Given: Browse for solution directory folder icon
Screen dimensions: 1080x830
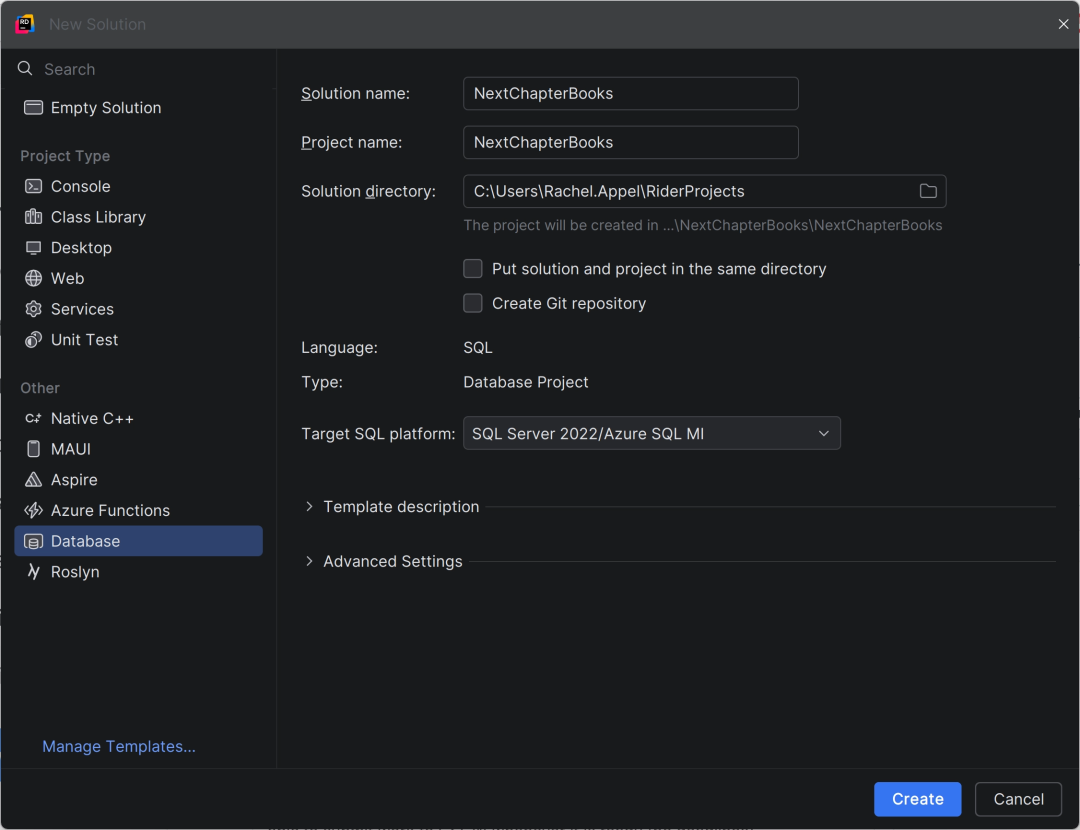Looking at the screenshot, I should [928, 191].
